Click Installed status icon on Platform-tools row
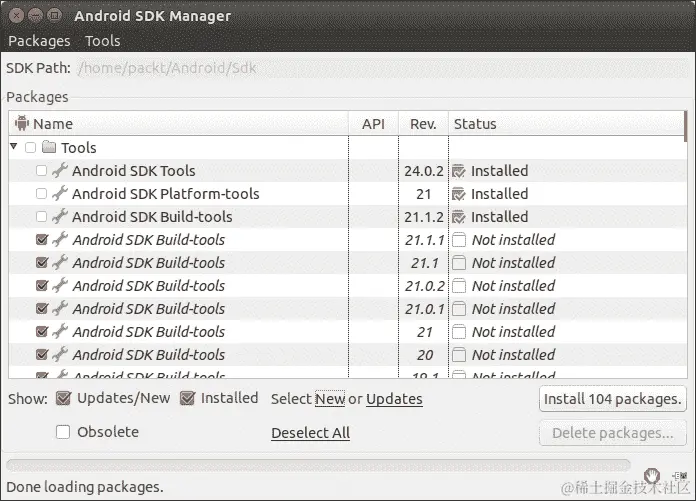This screenshot has height=501, width=696. coord(459,194)
